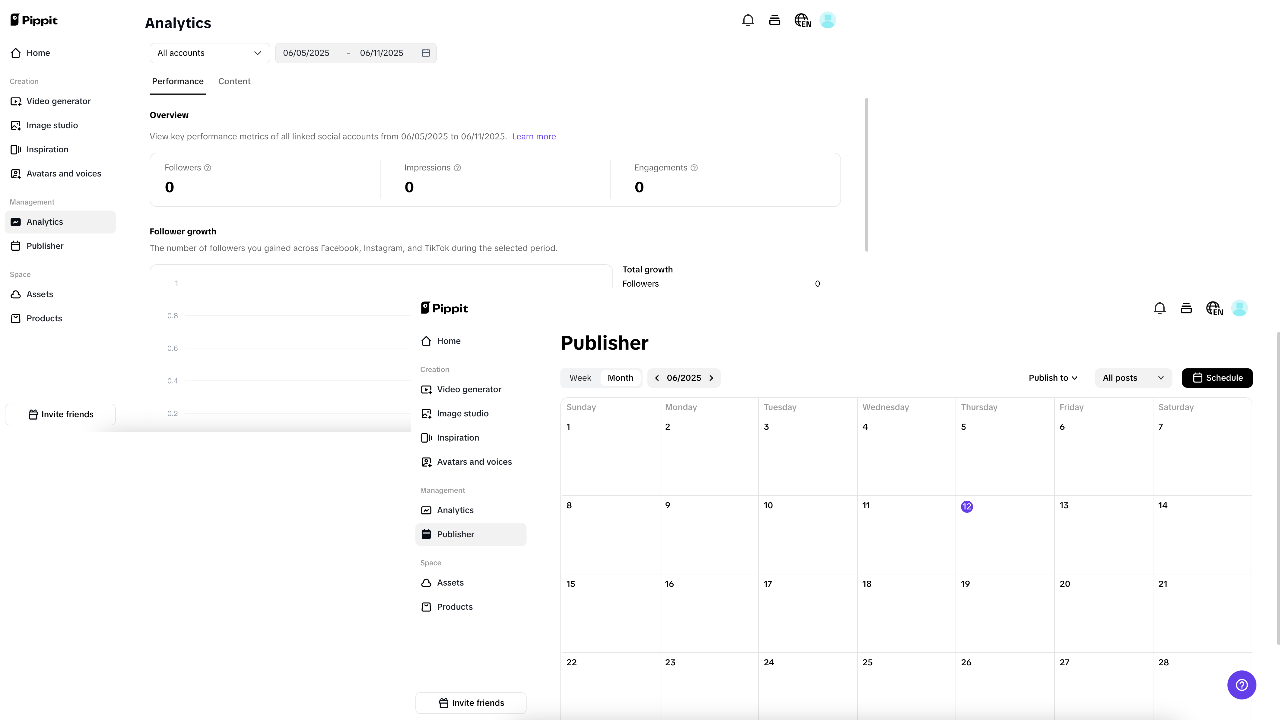Switch to the Content tab
Viewport: 1280px width, 720px height.
[234, 81]
